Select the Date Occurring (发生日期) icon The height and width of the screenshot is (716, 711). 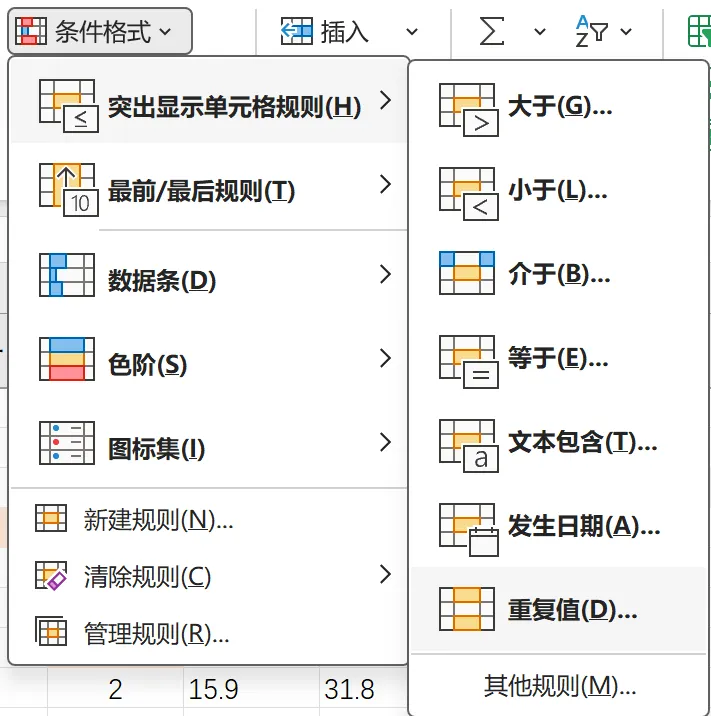(x=467, y=526)
